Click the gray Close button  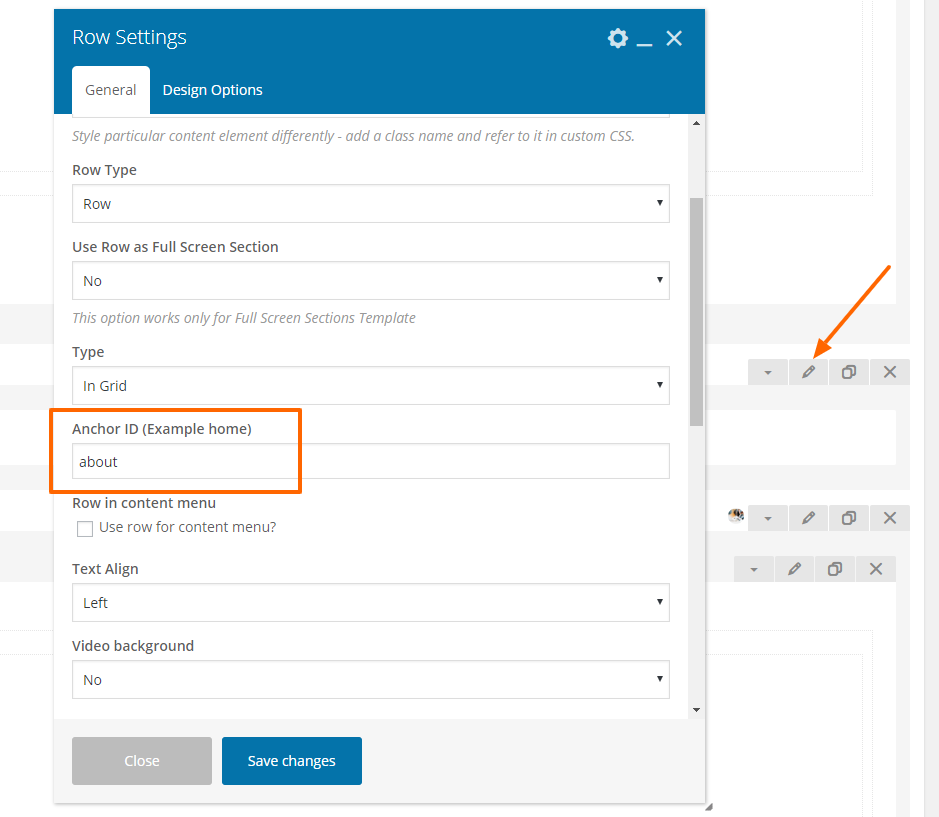142,761
